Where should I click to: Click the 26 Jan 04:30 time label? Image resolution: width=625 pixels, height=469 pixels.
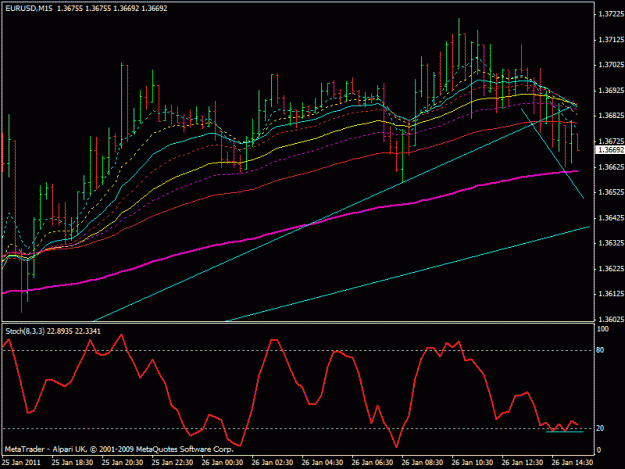point(322,463)
